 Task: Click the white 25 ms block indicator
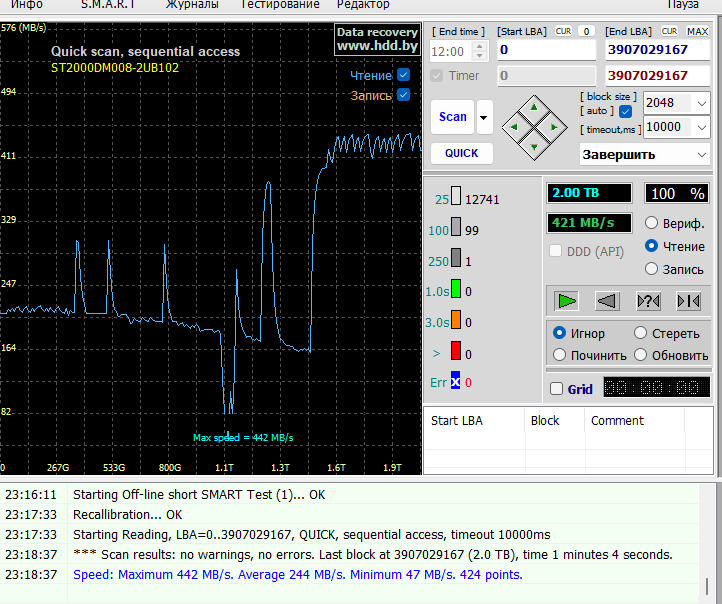pyautogui.click(x=456, y=196)
